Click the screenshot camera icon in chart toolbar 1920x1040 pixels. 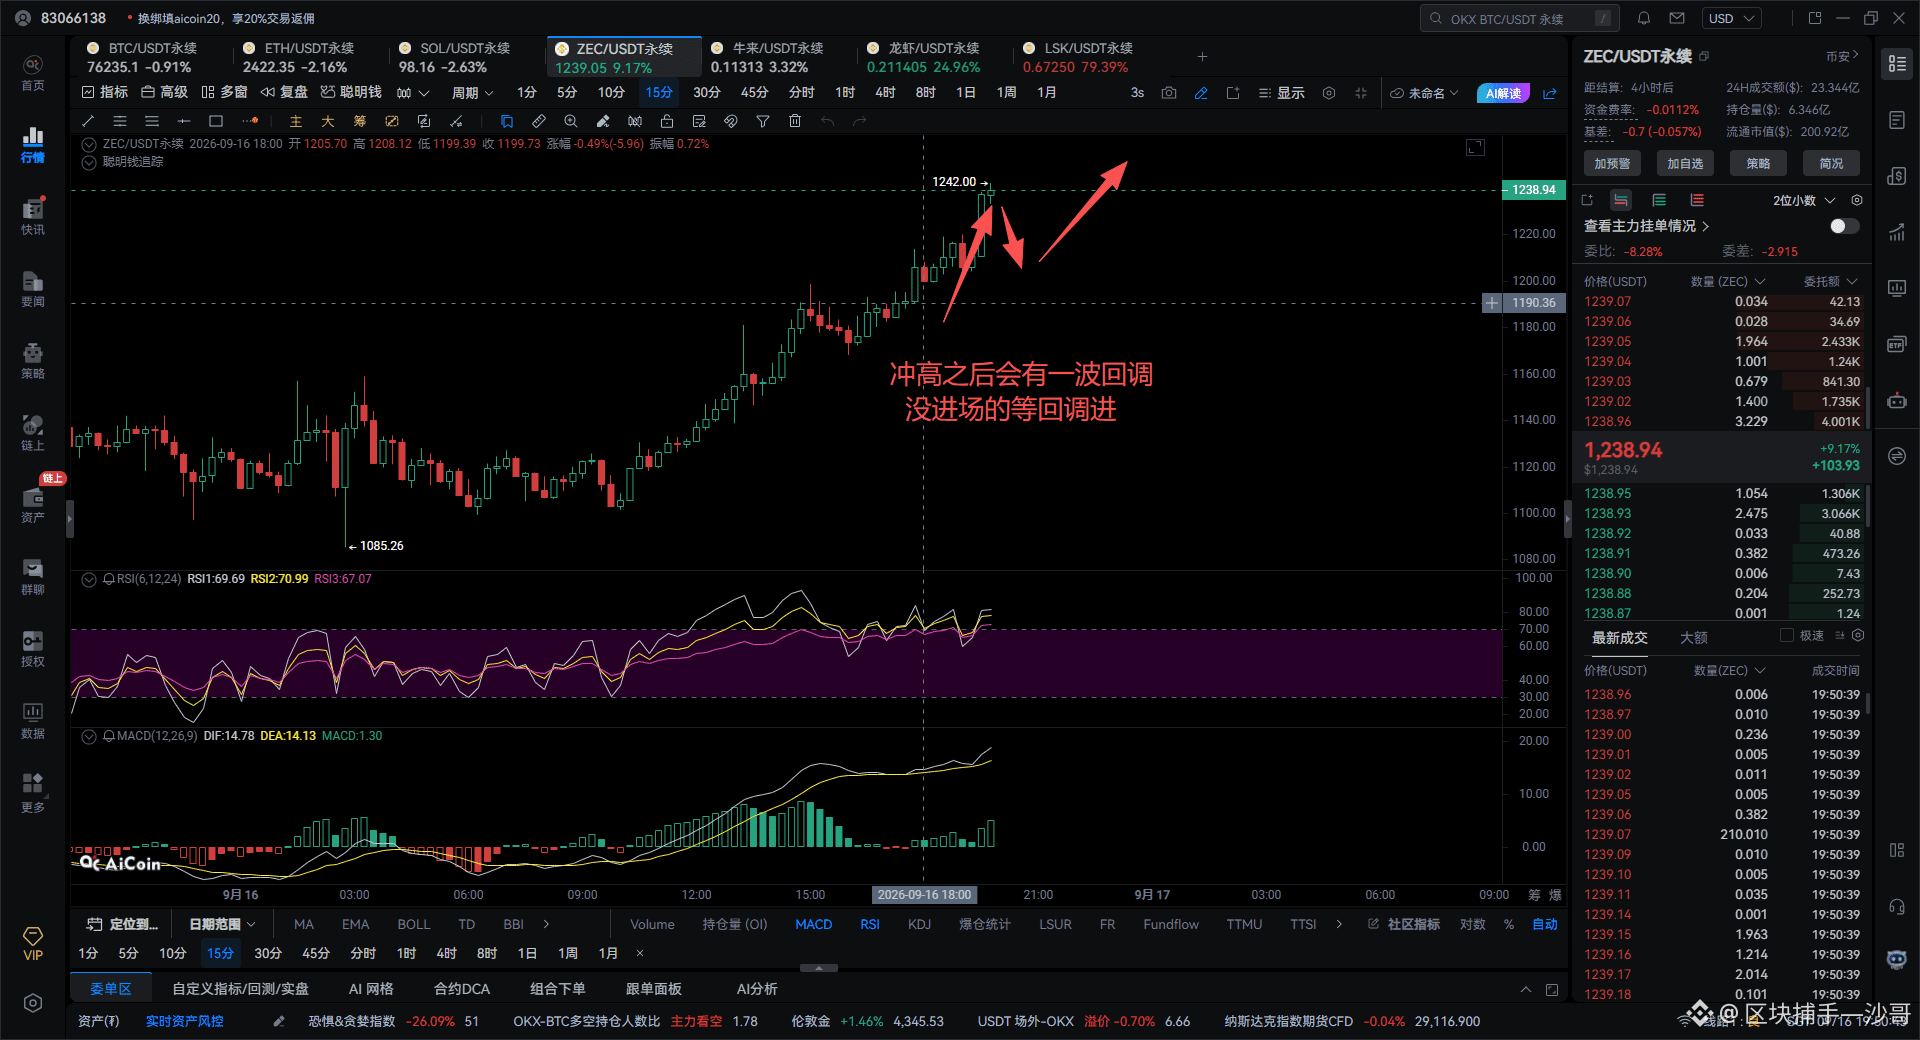pos(1169,93)
